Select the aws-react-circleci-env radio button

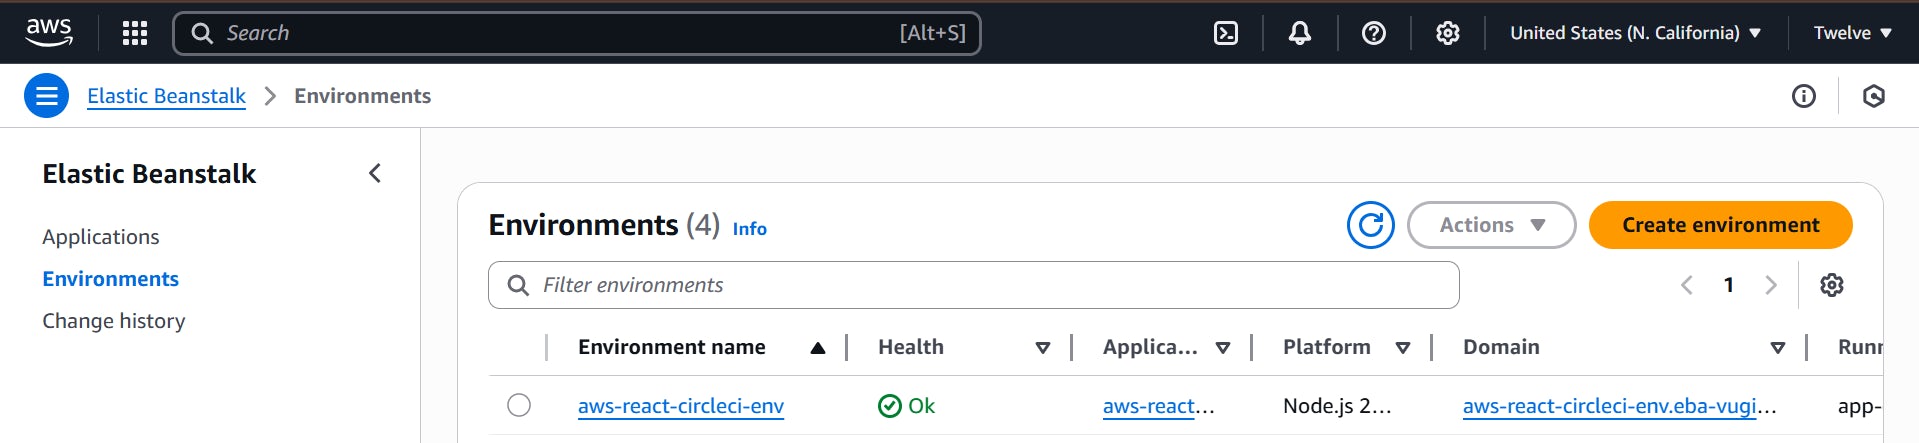tap(519, 405)
